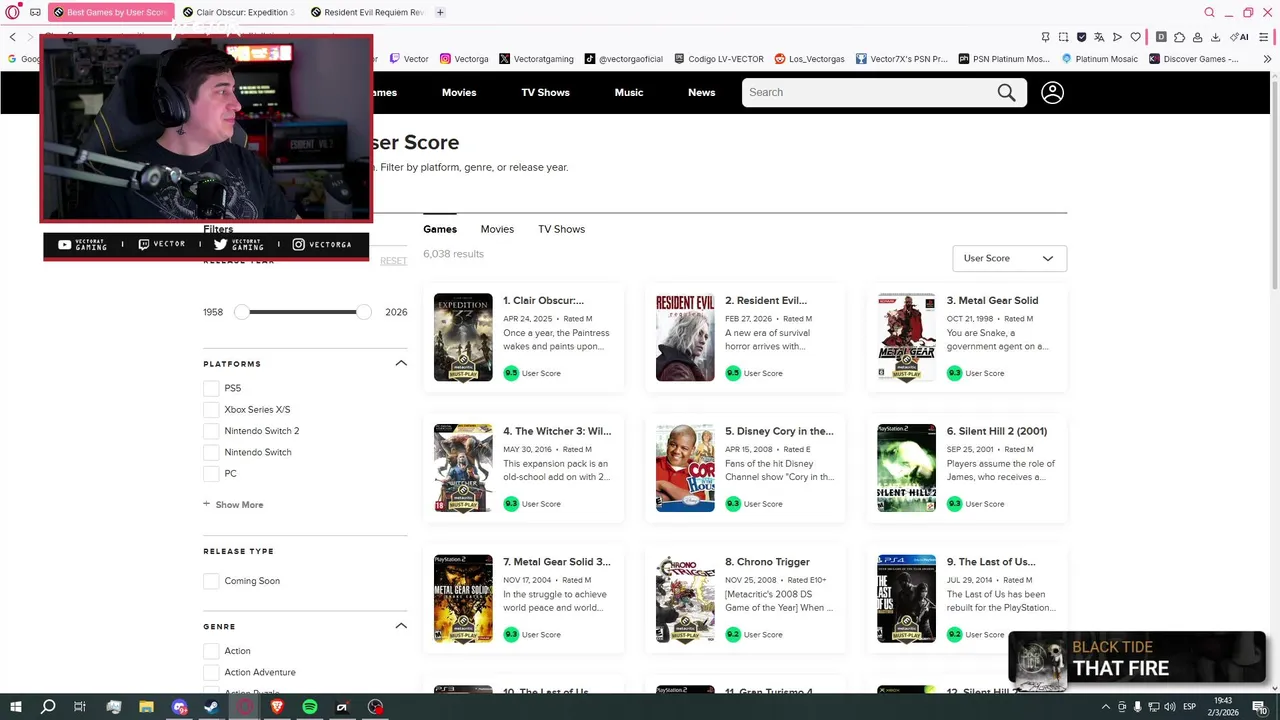
Task: Open Spotify from the taskbar
Action: pos(309,707)
